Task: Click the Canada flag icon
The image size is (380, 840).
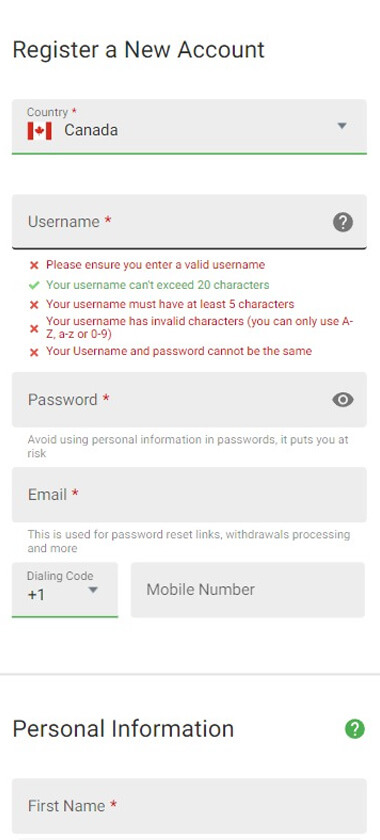Action: 40,131
